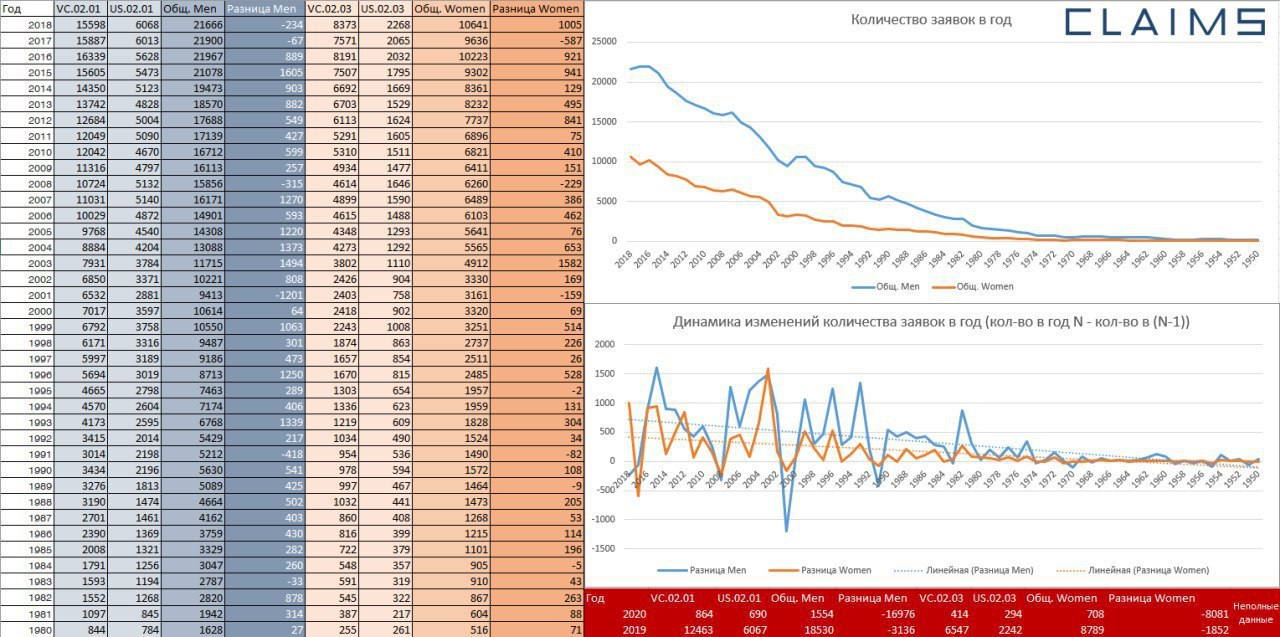
Task: Select the 'VC.02.01' header in the main table
Action: pyautogui.click(x=79, y=8)
